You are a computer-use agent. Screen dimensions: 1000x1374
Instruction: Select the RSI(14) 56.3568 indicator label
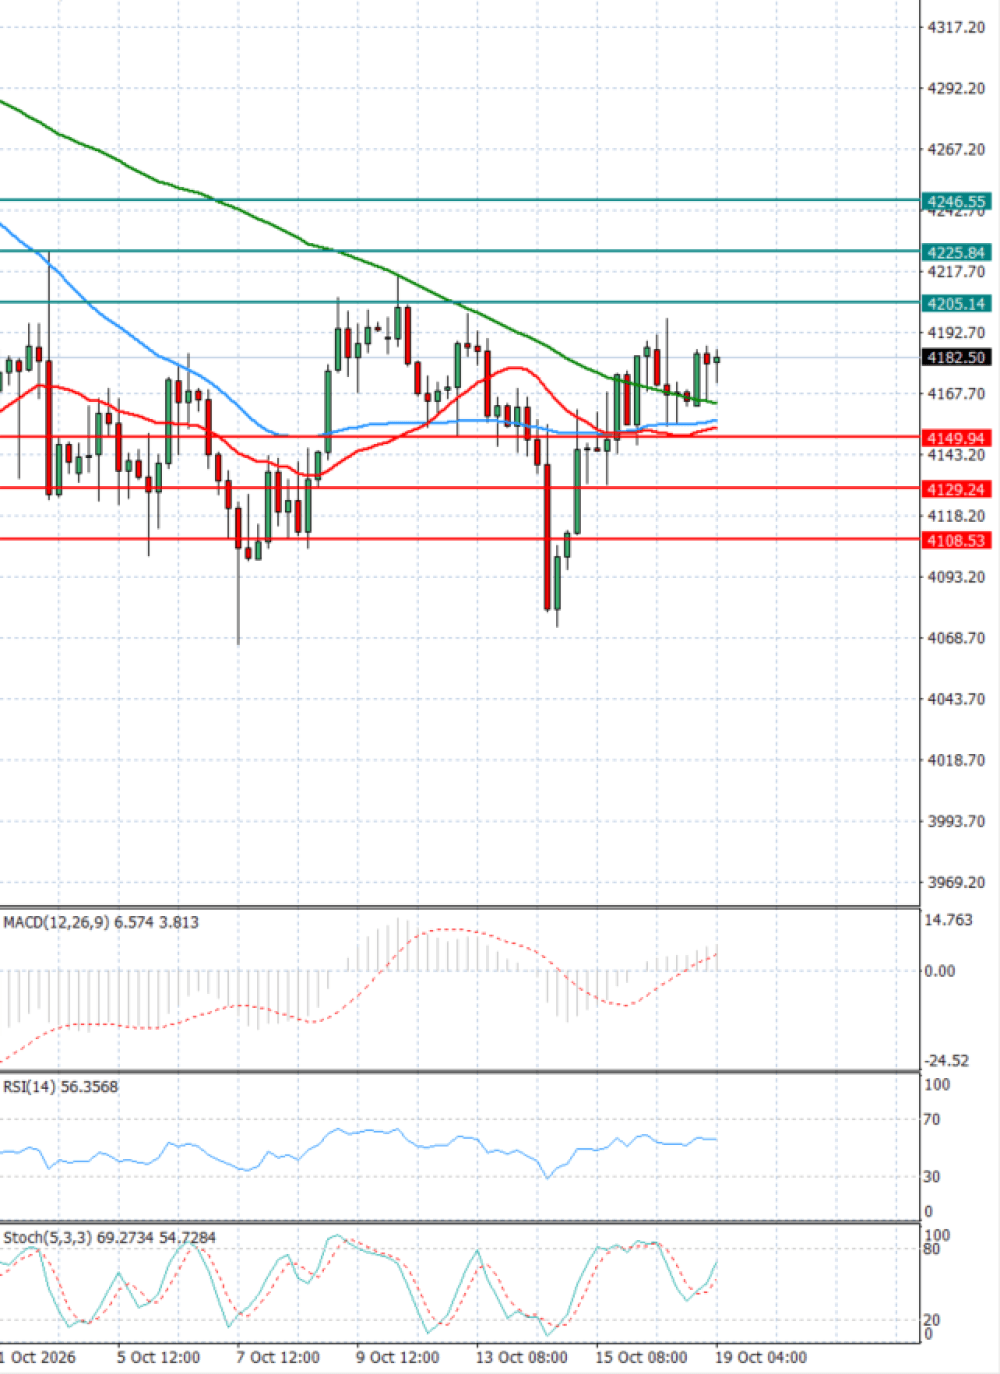coord(60,1086)
